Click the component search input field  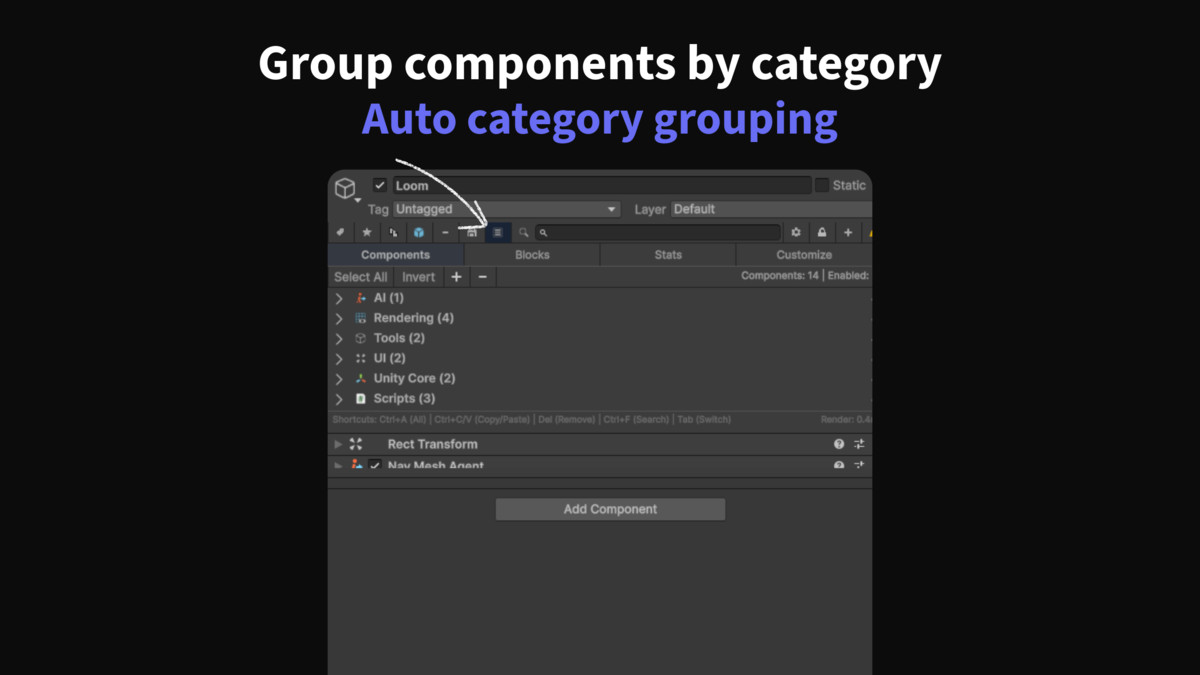point(660,233)
